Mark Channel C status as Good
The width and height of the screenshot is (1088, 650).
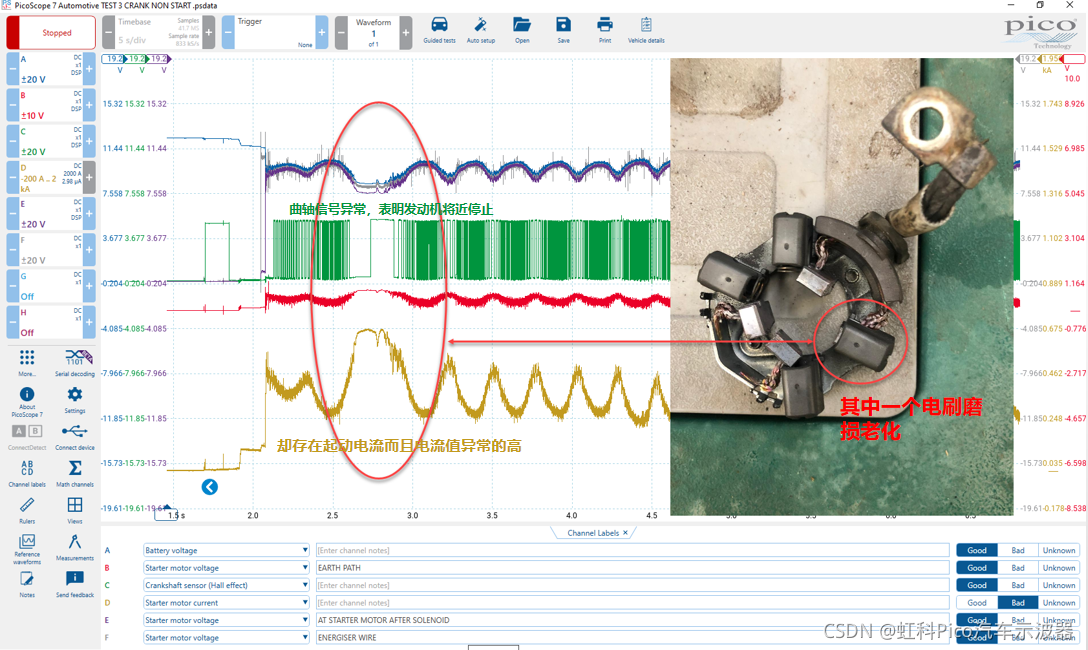point(977,585)
